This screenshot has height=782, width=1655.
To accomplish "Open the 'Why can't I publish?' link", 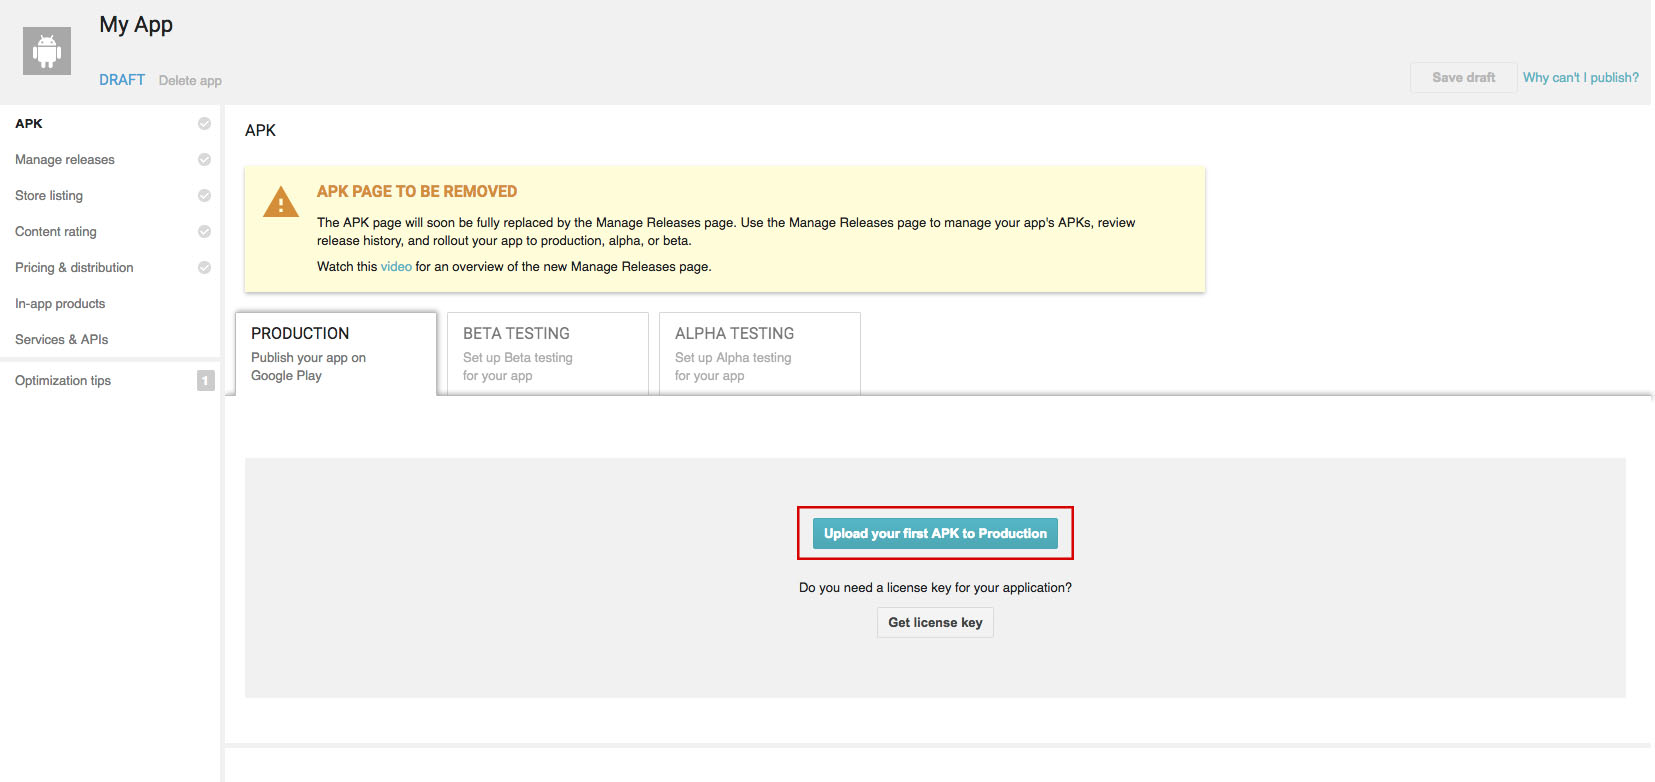I will point(1580,78).
